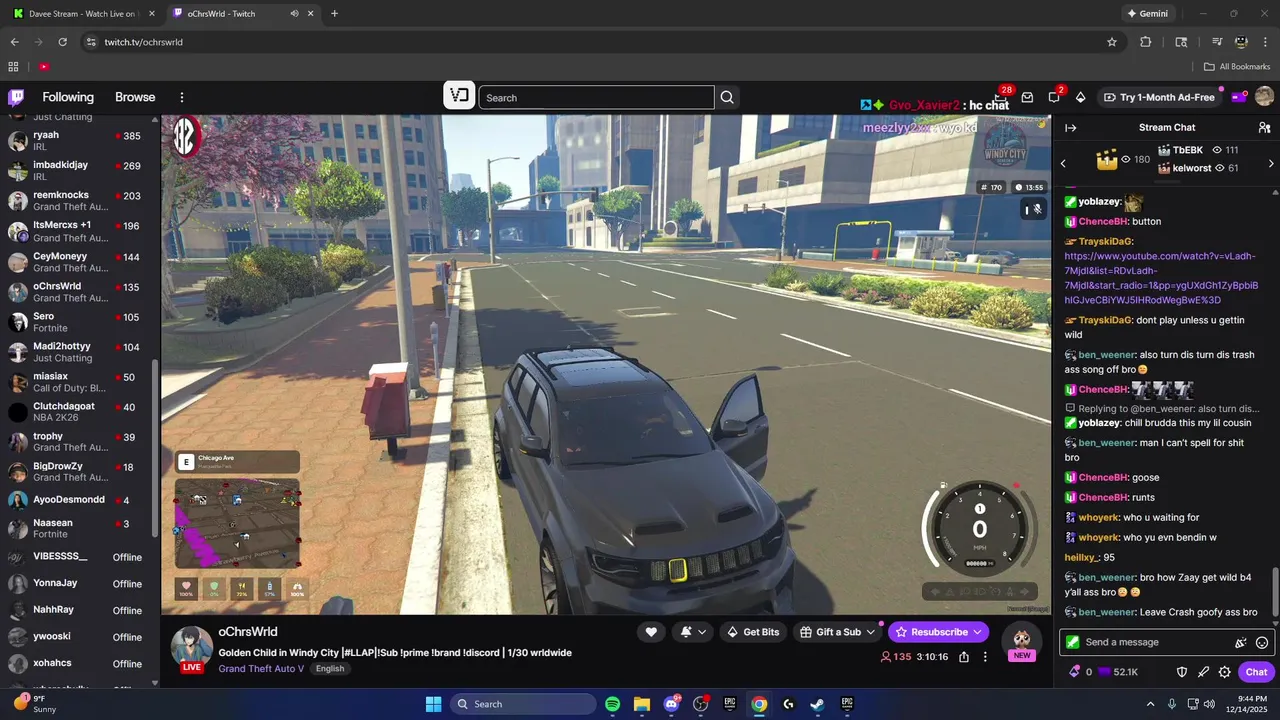Open Chrome extensions puzzle icon
The width and height of the screenshot is (1280, 720).
[x=1146, y=42]
